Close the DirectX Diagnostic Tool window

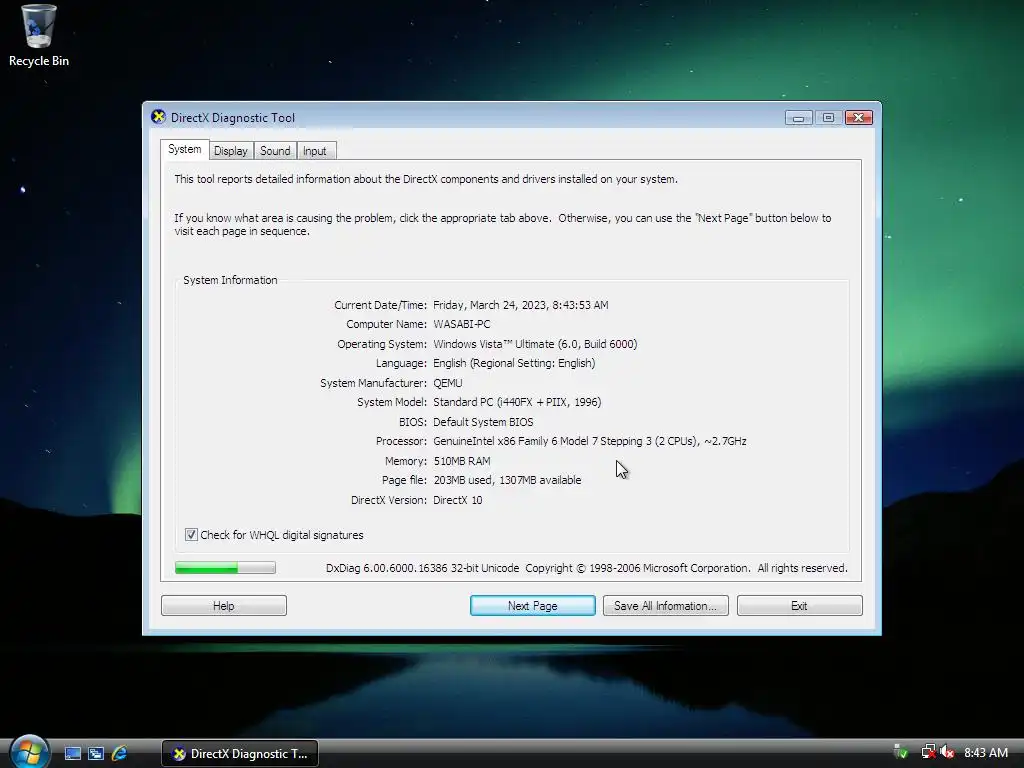[x=859, y=118]
